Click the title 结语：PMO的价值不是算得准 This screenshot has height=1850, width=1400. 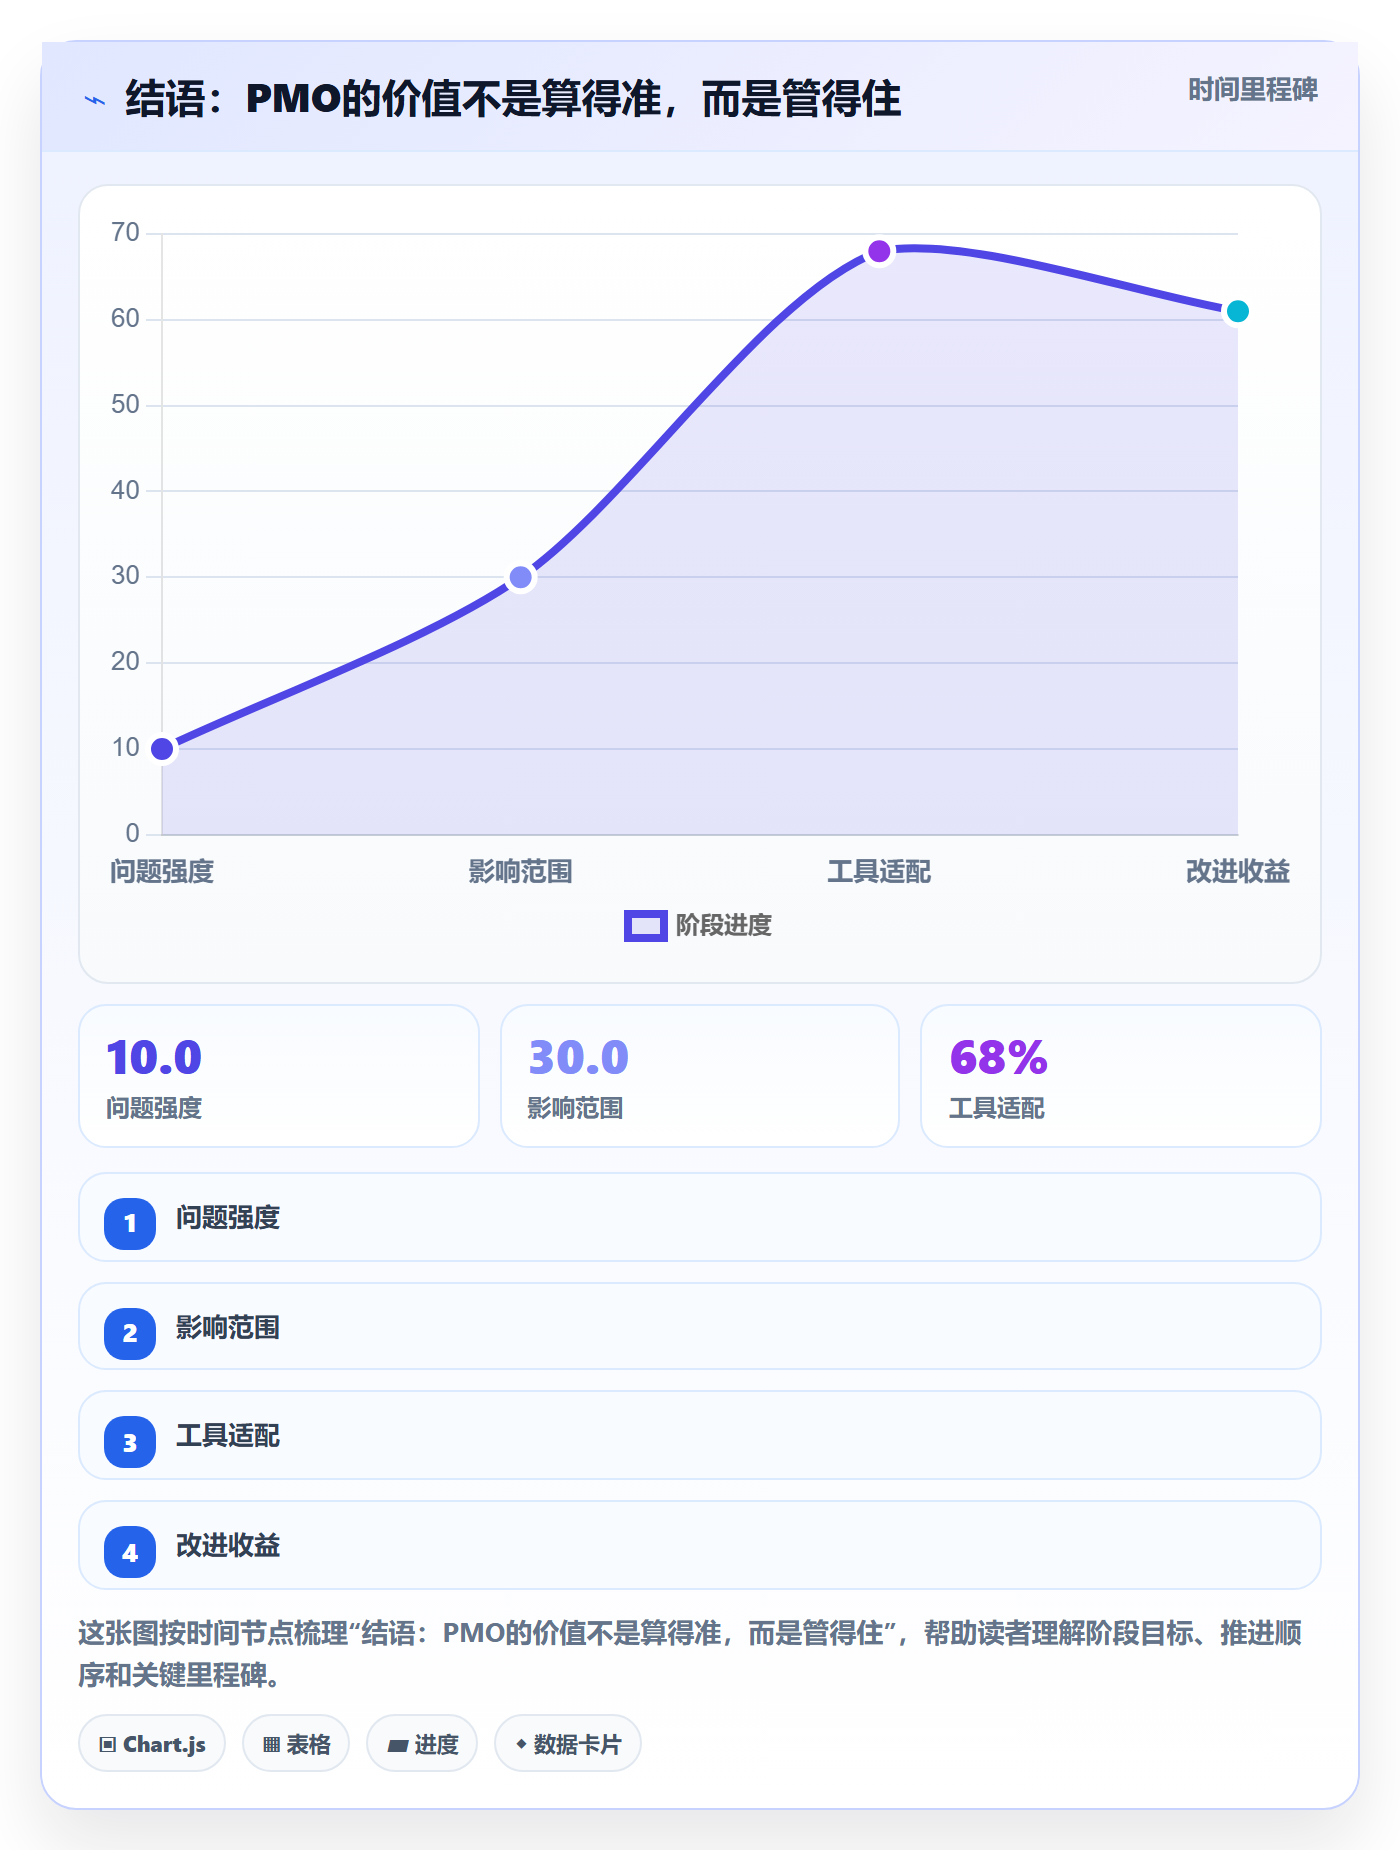pyautogui.click(x=513, y=99)
